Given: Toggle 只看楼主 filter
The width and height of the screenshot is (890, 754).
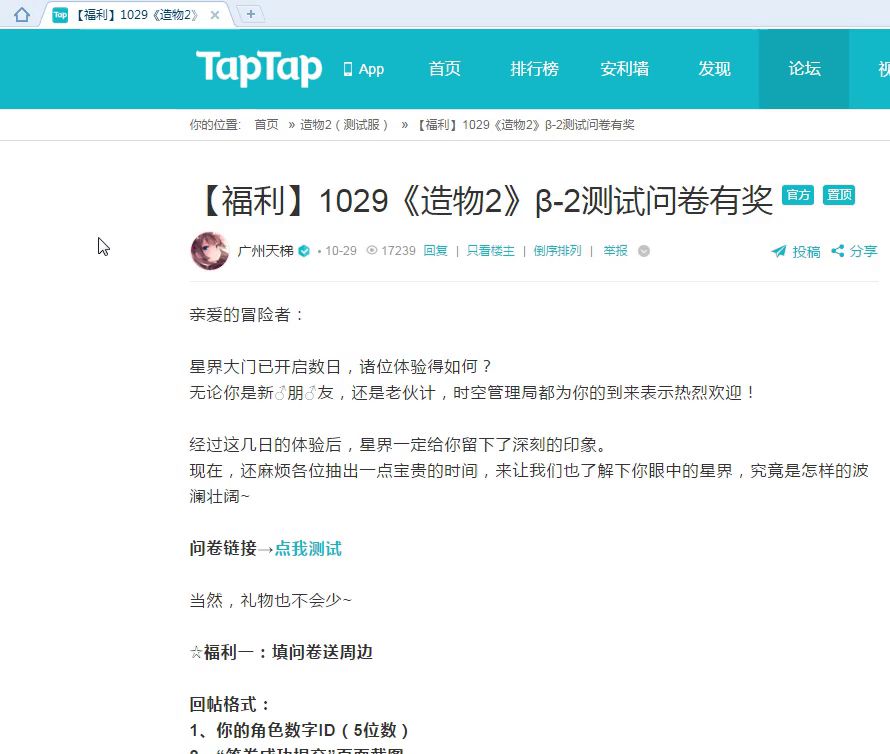Looking at the screenshot, I should tap(490, 251).
